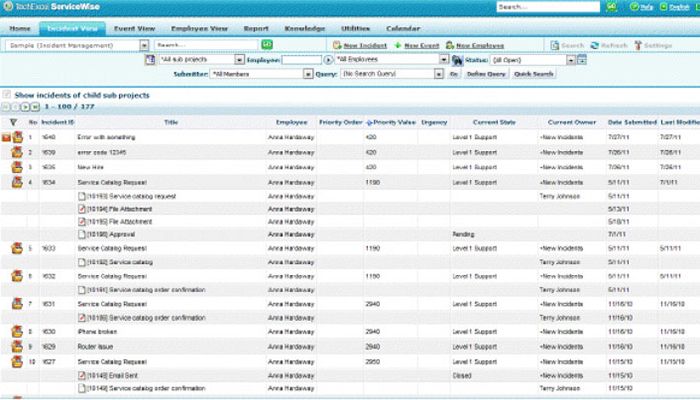Click the incident icon for incident 1632
Screen dimensions: 700x400
17,276
